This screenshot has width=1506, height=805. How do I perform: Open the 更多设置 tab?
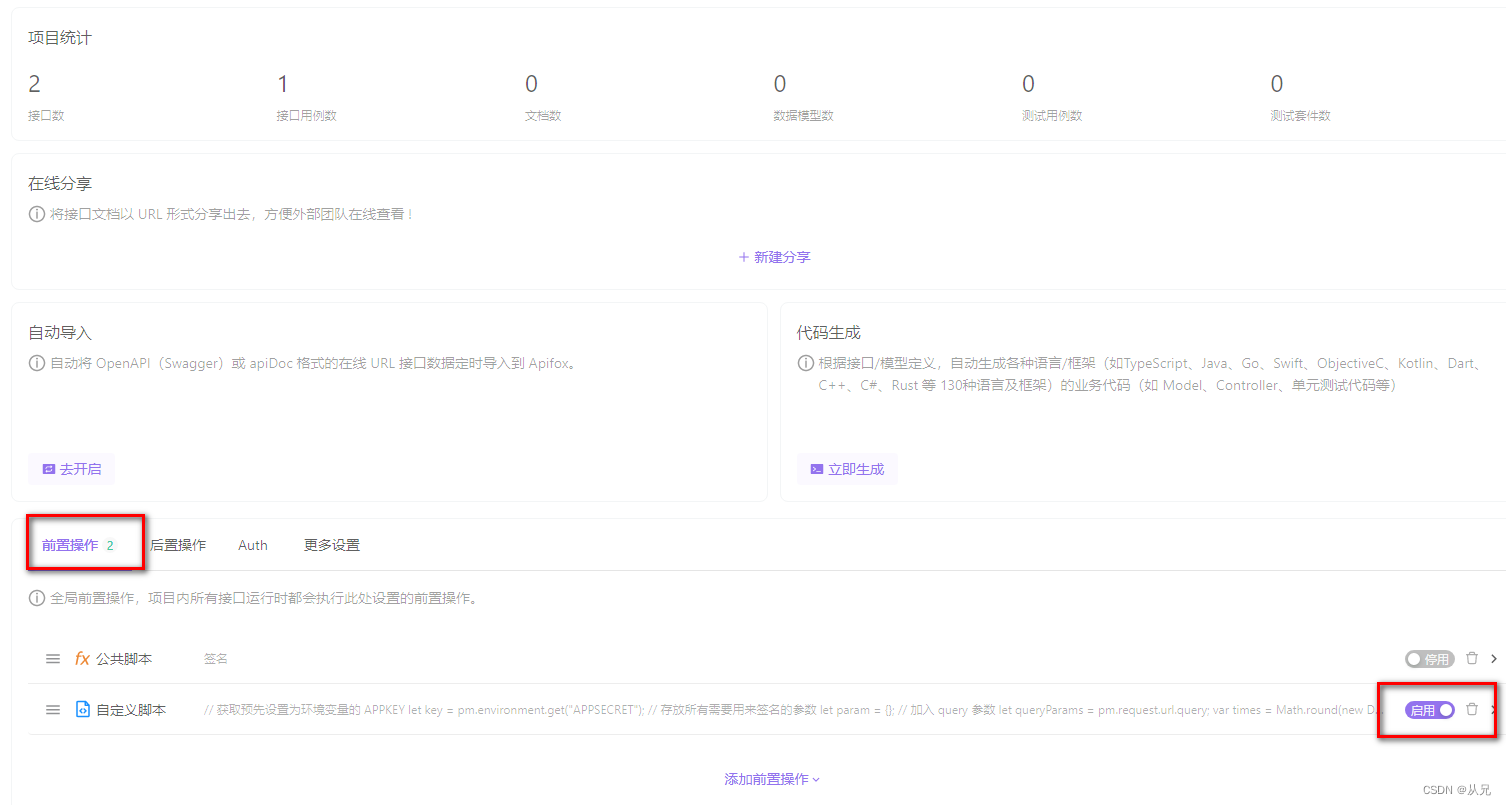332,545
